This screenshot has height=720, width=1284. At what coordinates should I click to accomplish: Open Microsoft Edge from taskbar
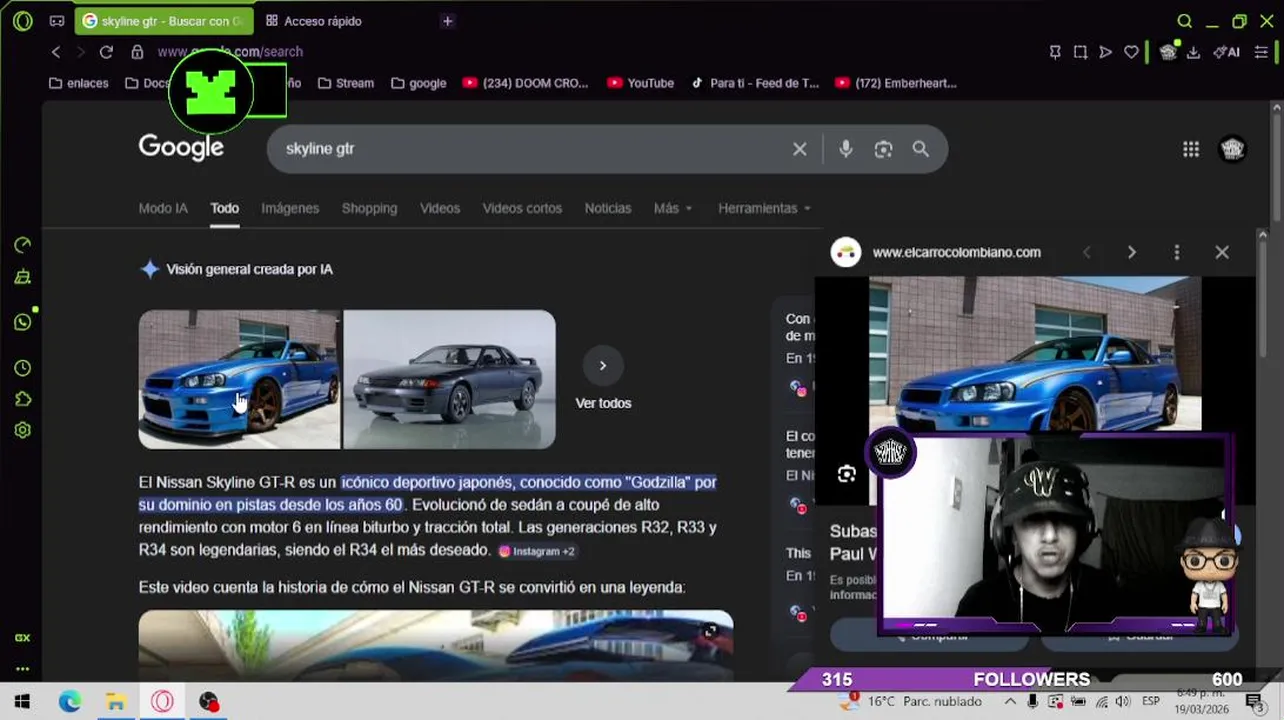[x=69, y=702]
